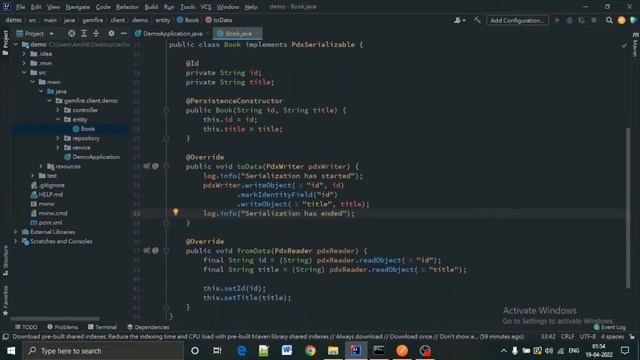The width and height of the screenshot is (640, 360).
Task: Toggle read-only lock icon in status bar
Action: (632, 337)
